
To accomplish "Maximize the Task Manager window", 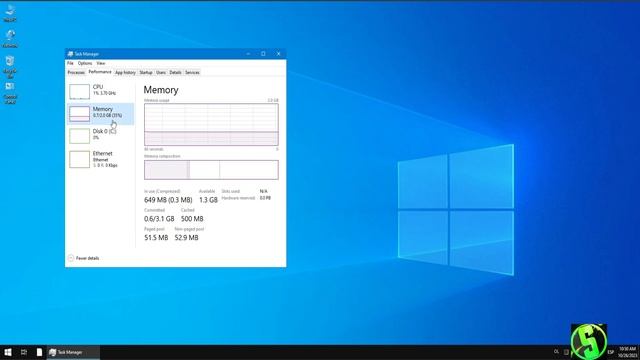I will (x=263, y=54).
